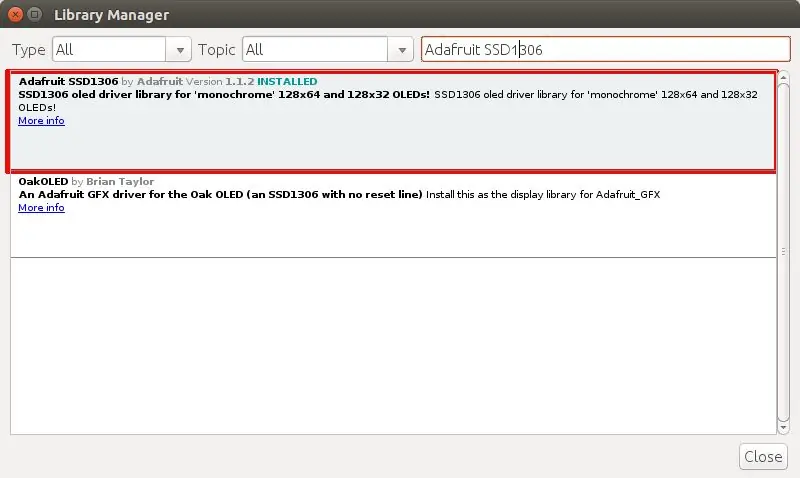Click the Library Manager window title

coord(111,15)
